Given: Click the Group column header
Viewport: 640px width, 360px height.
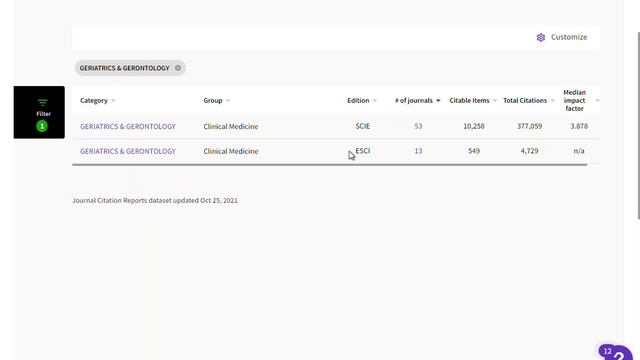Looking at the screenshot, I should pos(213,100).
